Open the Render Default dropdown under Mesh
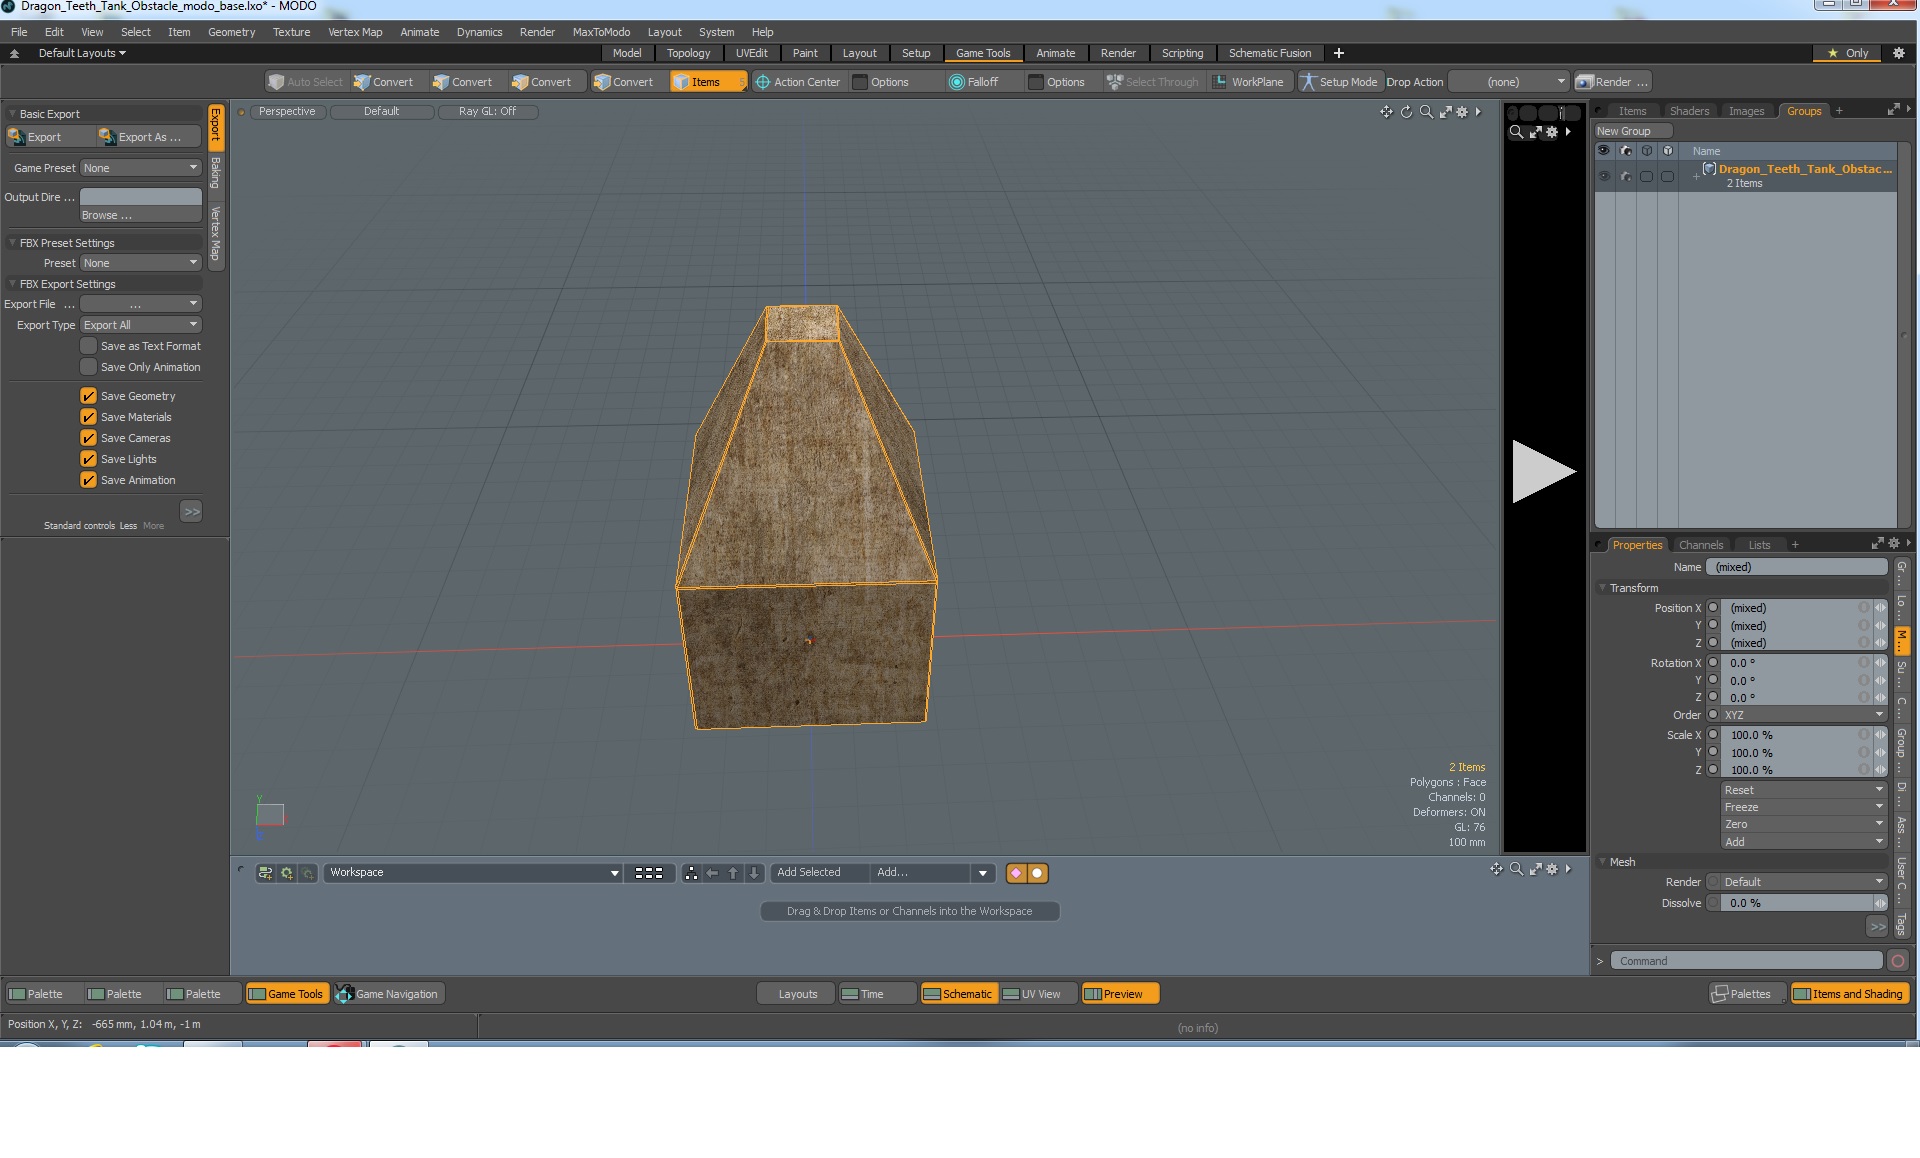 1804,882
